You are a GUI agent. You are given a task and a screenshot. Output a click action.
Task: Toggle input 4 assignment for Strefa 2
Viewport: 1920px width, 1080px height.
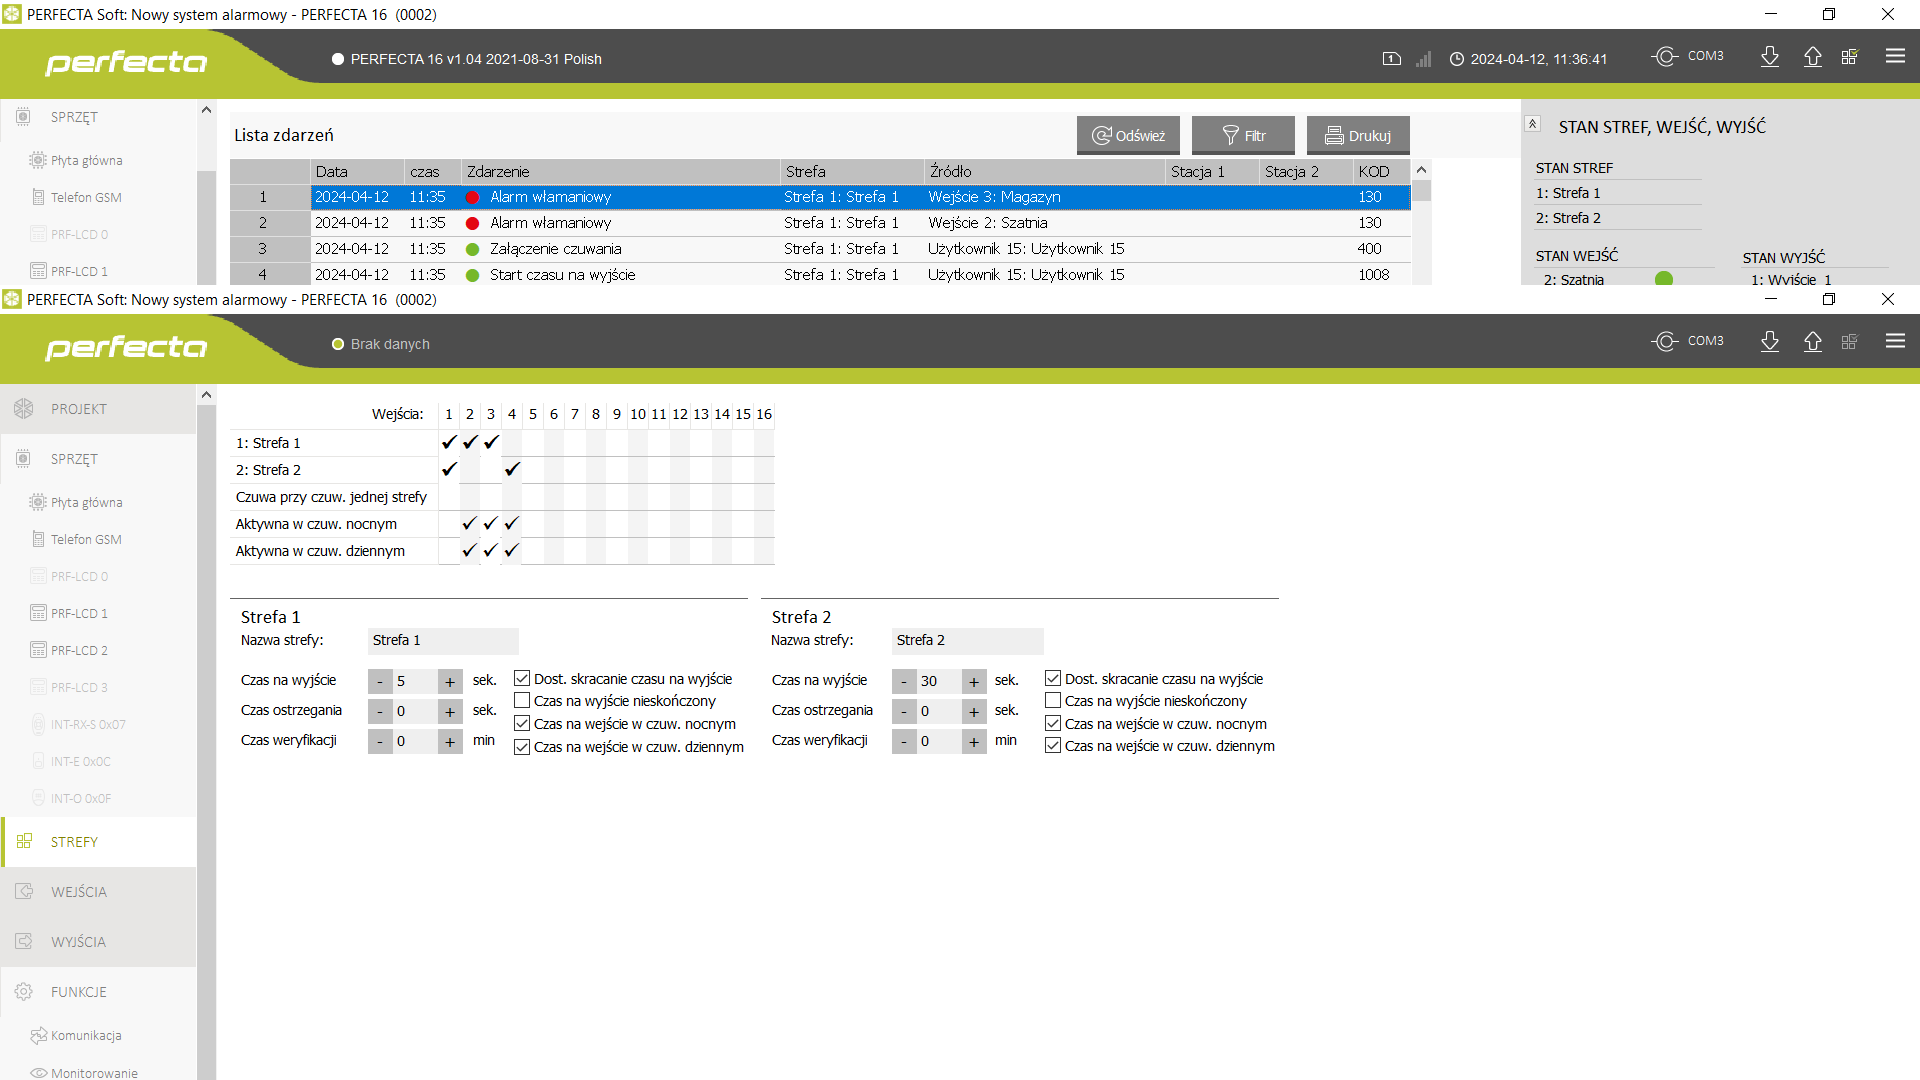click(512, 470)
